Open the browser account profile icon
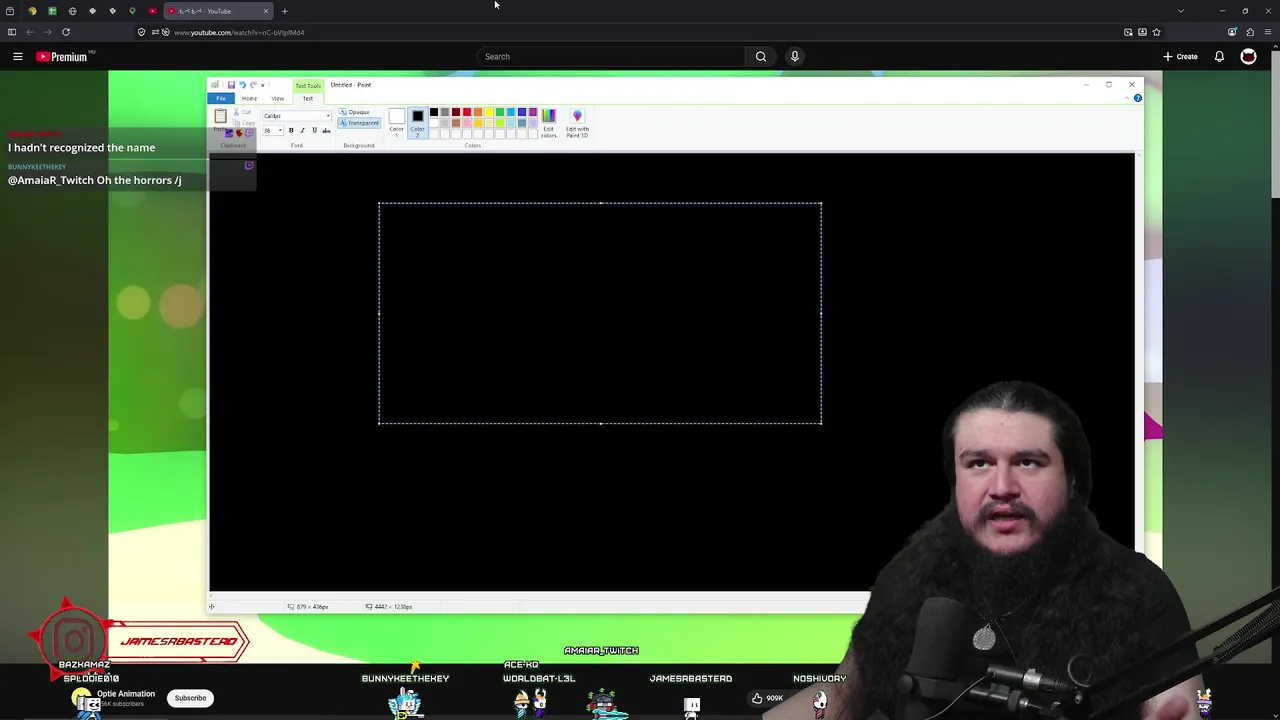This screenshot has height=720, width=1280. coord(1232,32)
